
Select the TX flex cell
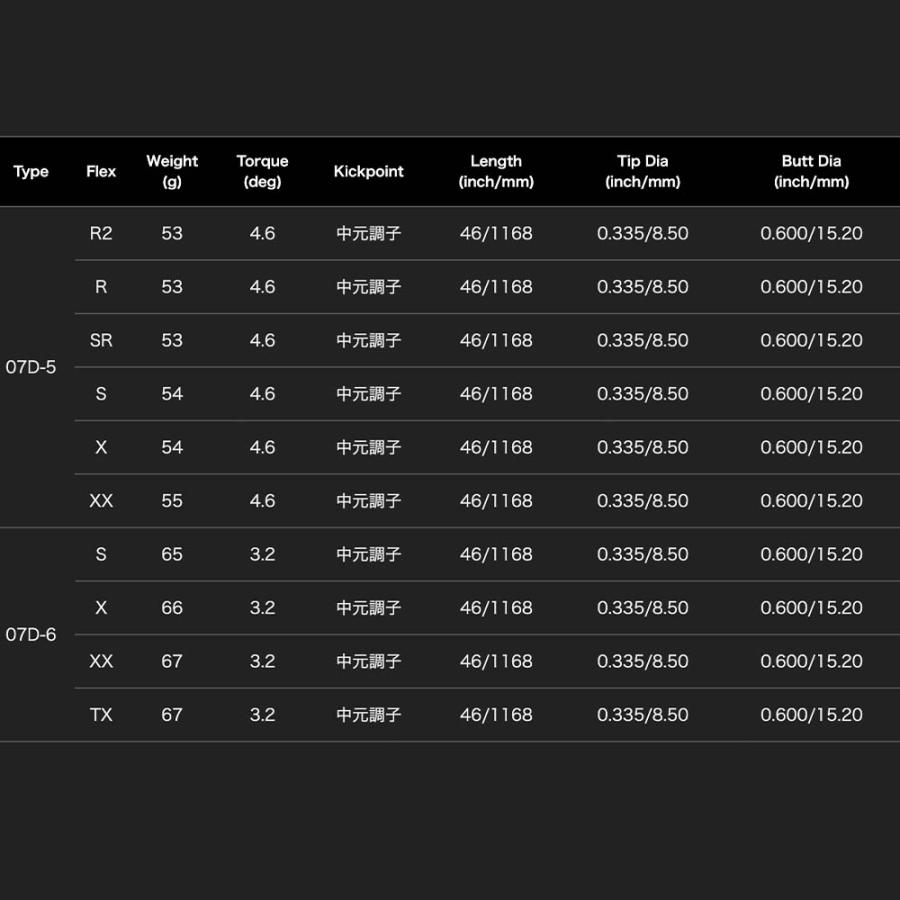101,714
